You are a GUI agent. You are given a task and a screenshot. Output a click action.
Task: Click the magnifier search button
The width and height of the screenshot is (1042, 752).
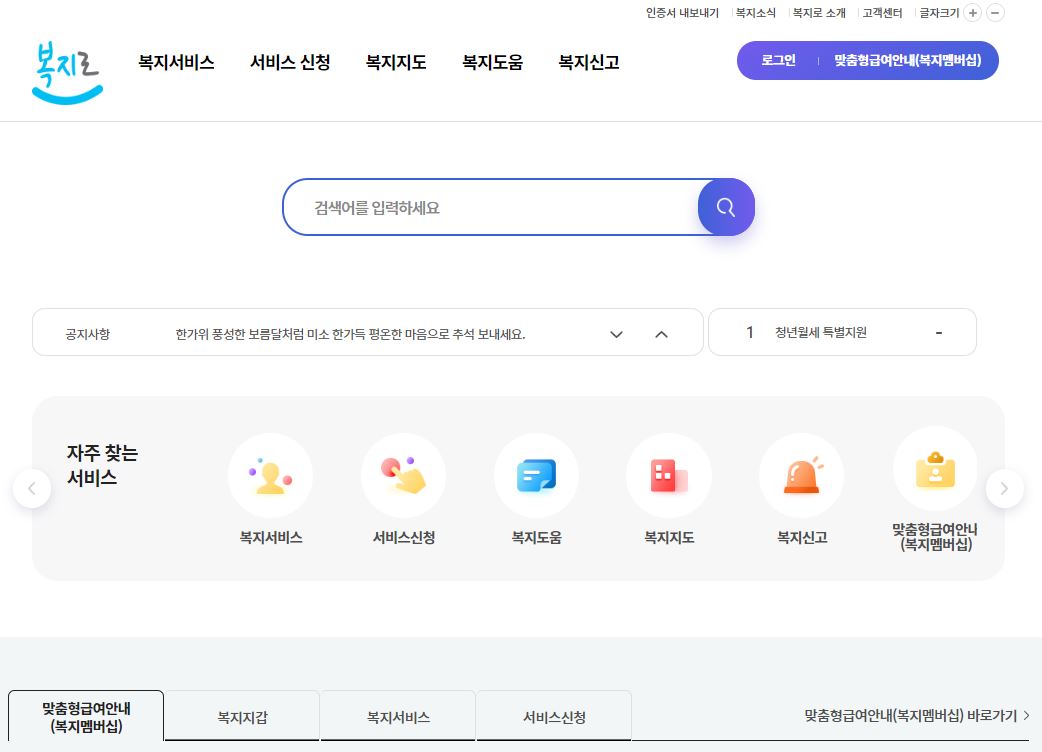pyautogui.click(x=726, y=207)
